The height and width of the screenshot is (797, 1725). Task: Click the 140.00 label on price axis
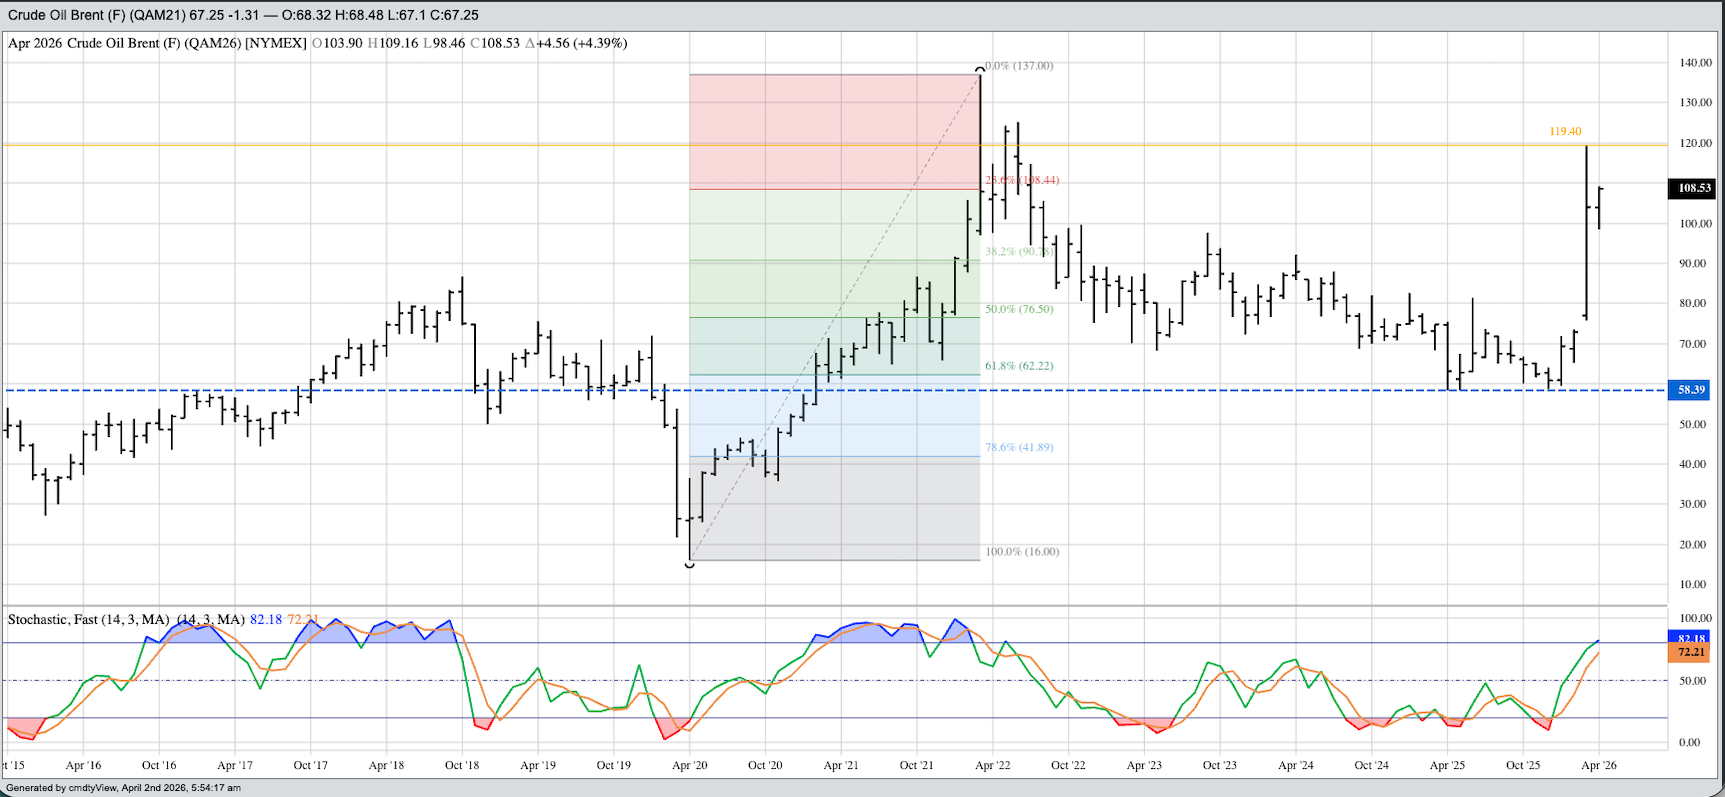(1694, 63)
